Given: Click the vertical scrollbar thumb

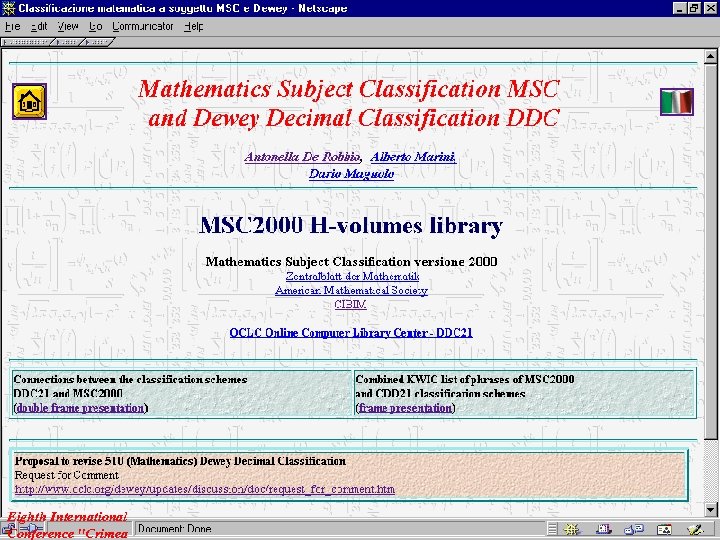Looking at the screenshot, I should pyautogui.click(x=711, y=251).
